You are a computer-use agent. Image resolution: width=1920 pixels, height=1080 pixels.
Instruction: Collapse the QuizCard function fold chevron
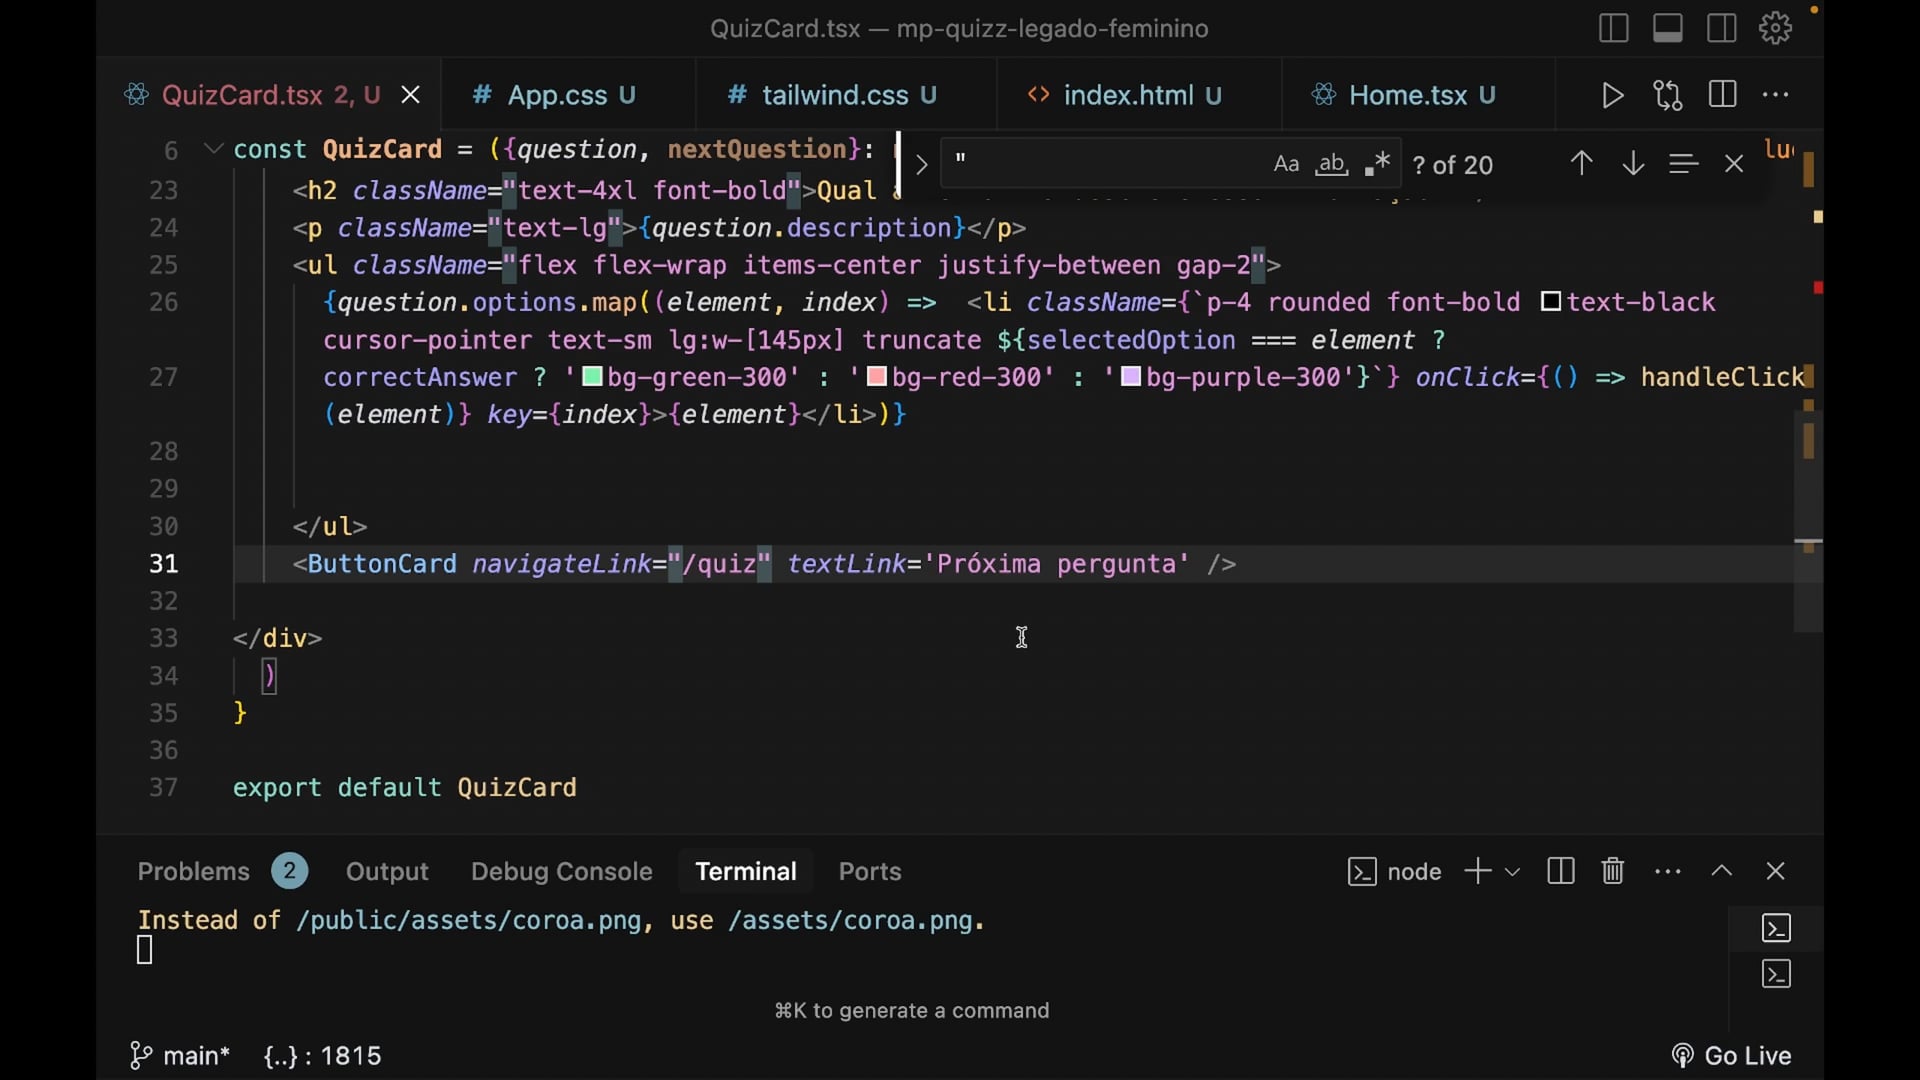[x=212, y=149]
